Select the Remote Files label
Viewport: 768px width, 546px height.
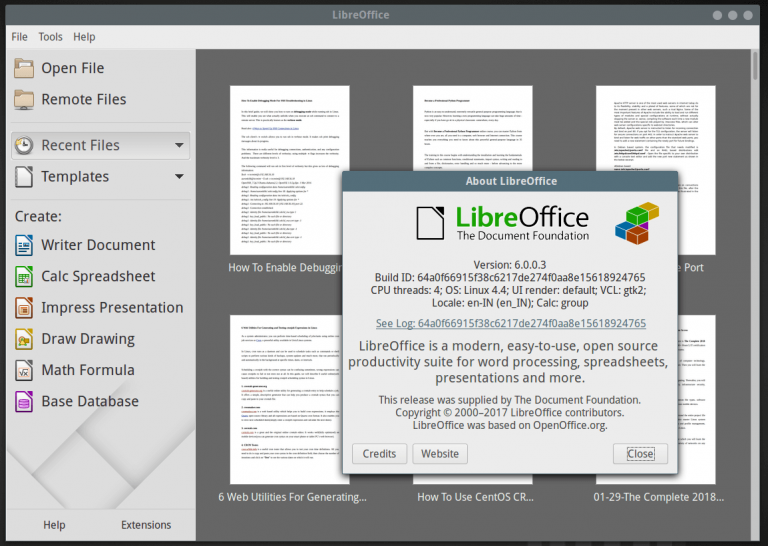(84, 99)
